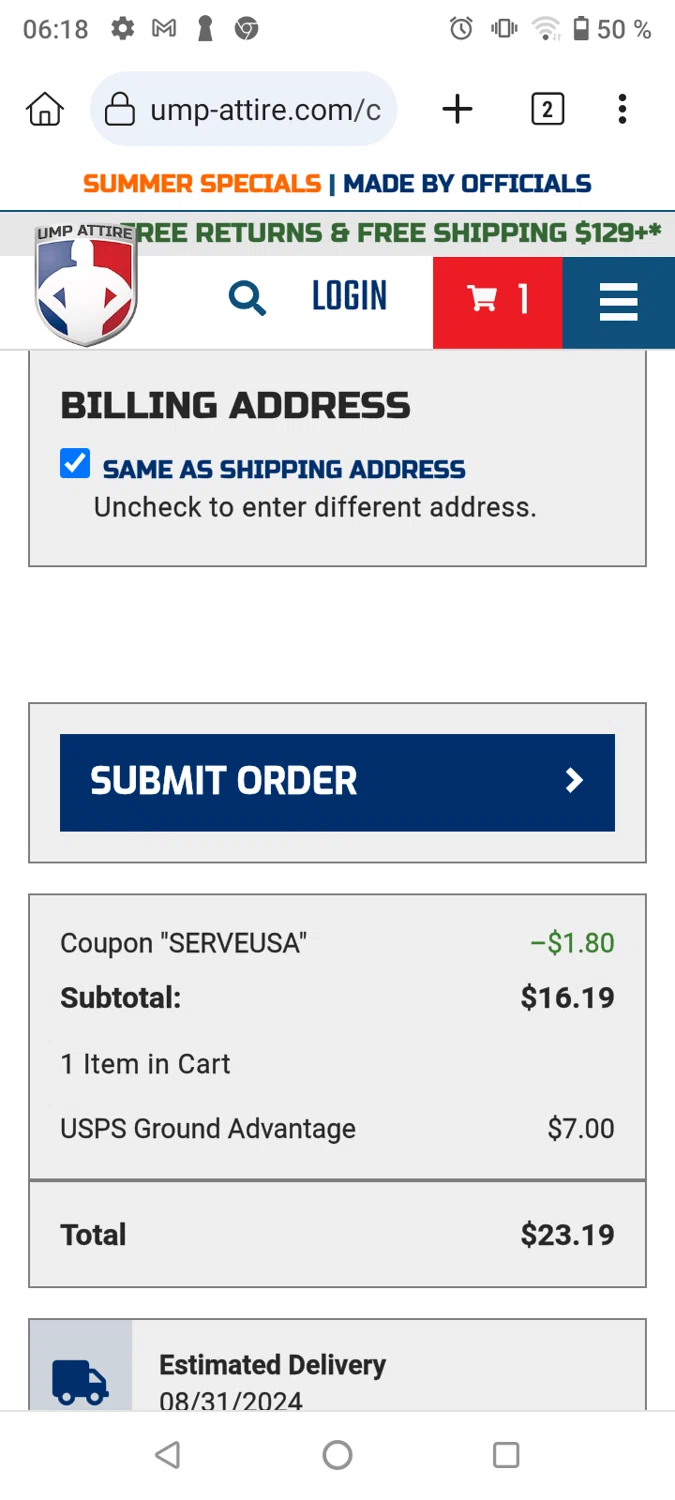Open the hamburger navigation menu

coord(618,301)
